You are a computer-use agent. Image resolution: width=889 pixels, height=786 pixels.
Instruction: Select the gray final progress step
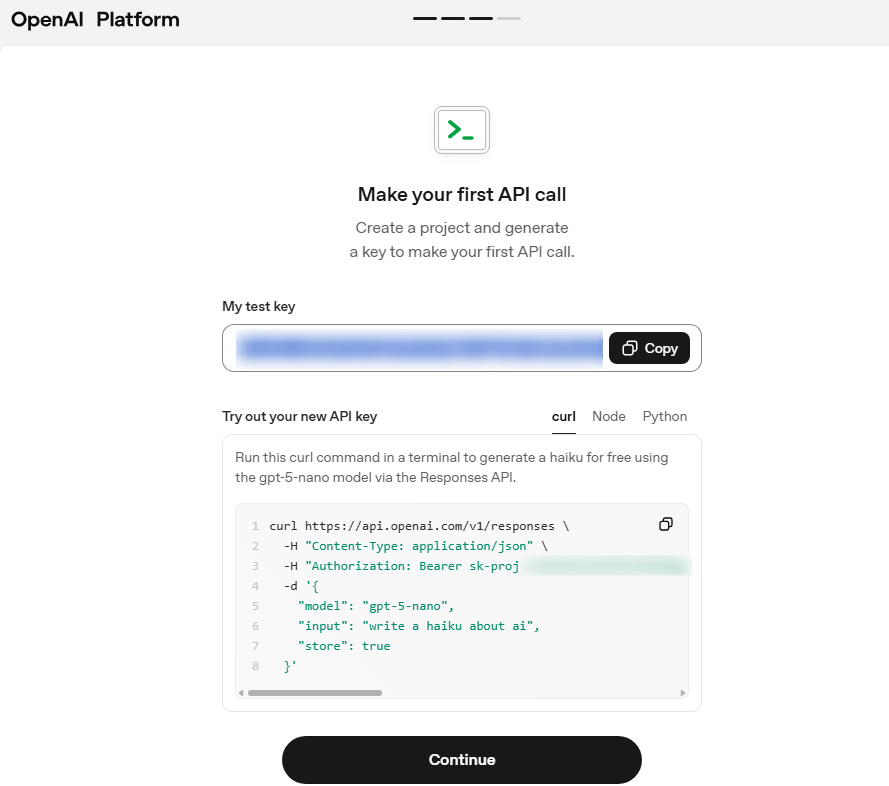[x=509, y=18]
